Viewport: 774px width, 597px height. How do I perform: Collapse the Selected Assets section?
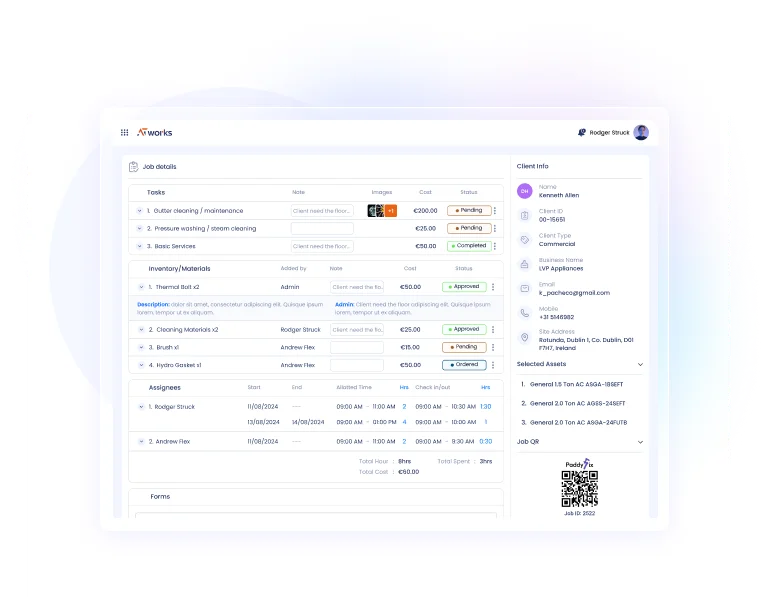pos(640,364)
